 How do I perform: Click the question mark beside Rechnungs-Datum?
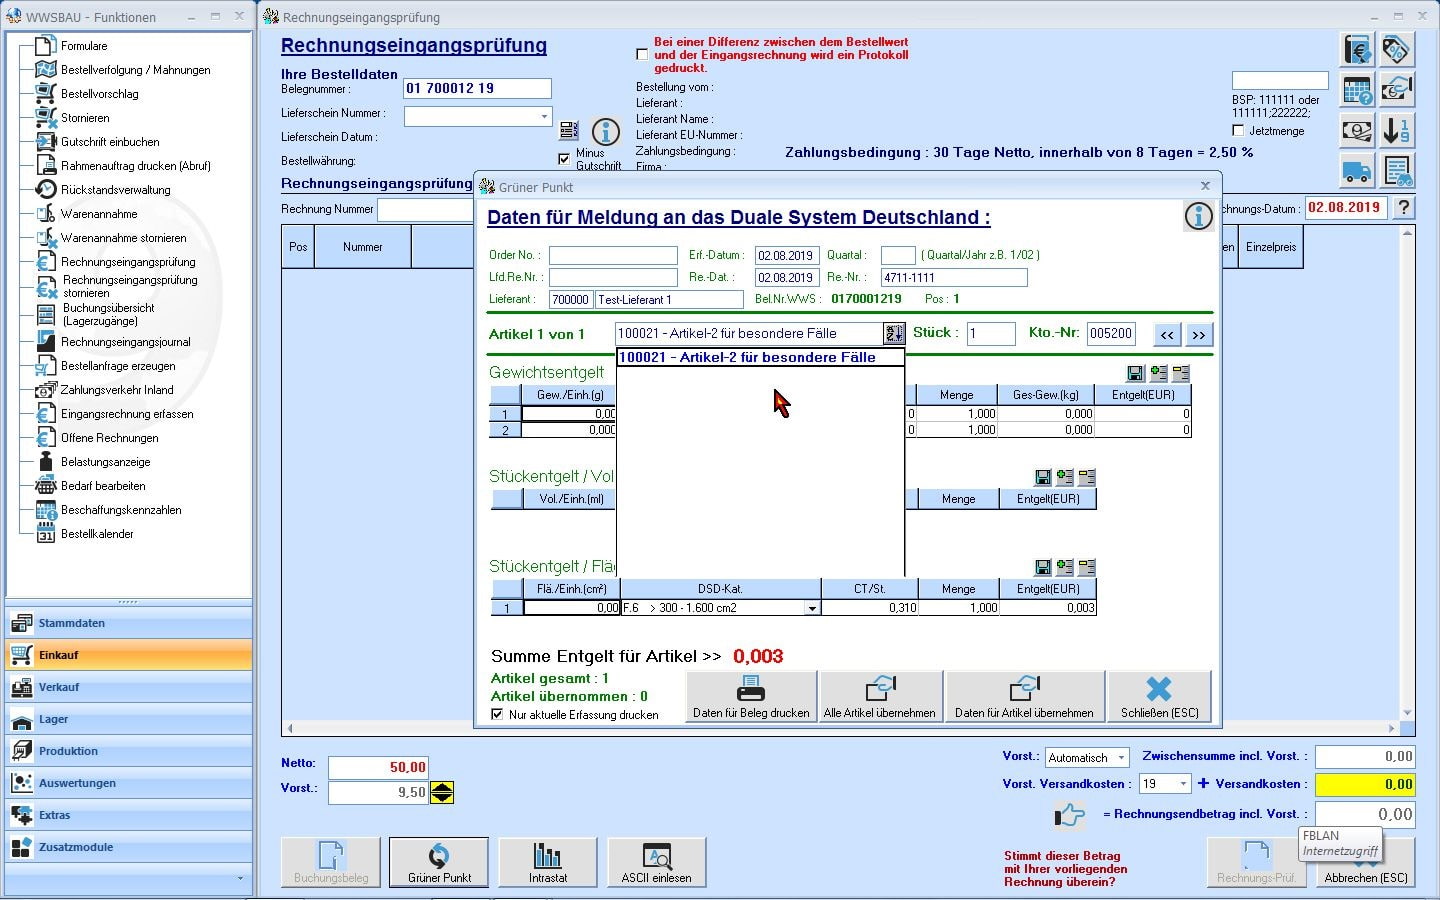(1404, 207)
